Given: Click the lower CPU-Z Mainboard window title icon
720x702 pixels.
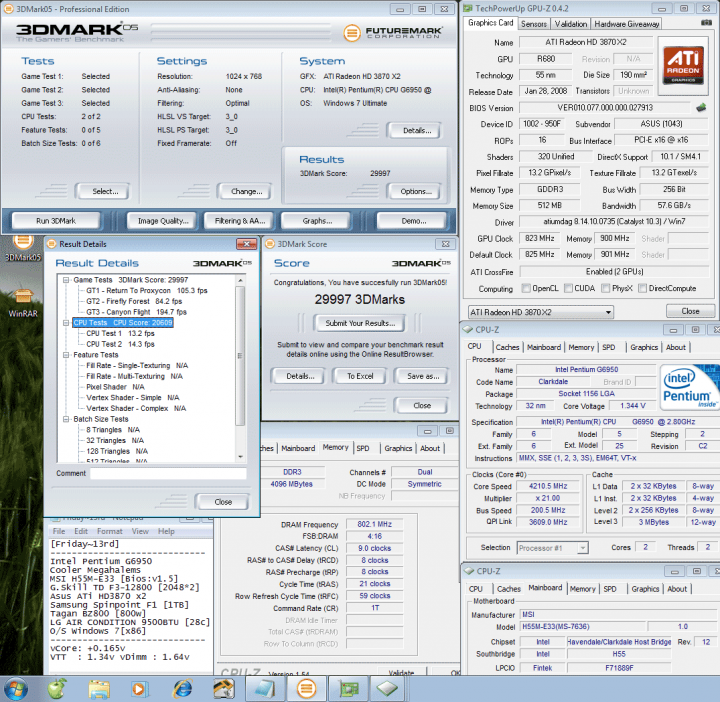Looking at the screenshot, I should (x=468, y=571).
